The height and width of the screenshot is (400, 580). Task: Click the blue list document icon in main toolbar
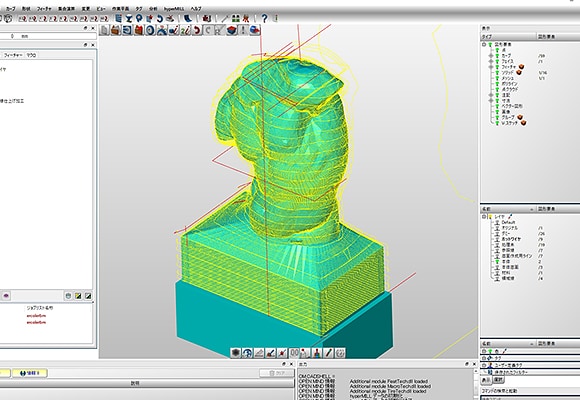(118, 18)
